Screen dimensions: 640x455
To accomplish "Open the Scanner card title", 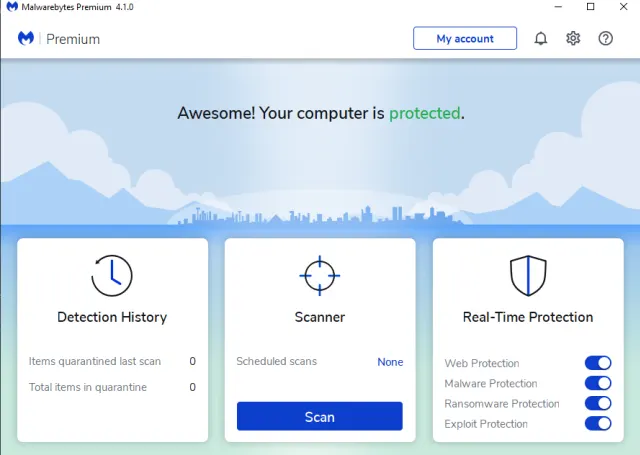I will (320, 317).
